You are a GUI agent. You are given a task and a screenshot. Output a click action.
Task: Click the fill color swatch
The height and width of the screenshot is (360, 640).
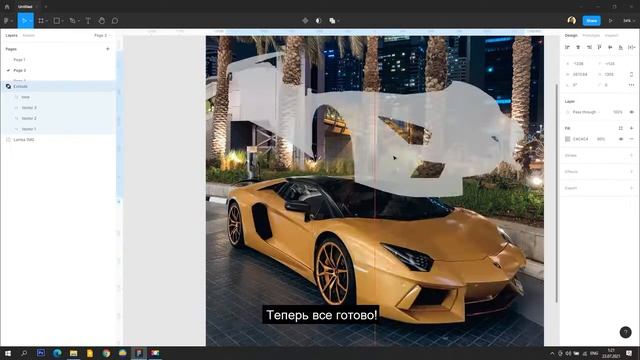point(567,139)
